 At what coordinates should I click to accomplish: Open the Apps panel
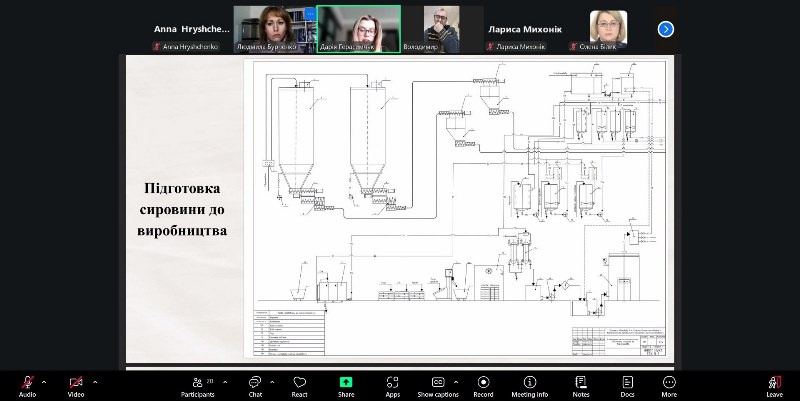(x=393, y=383)
